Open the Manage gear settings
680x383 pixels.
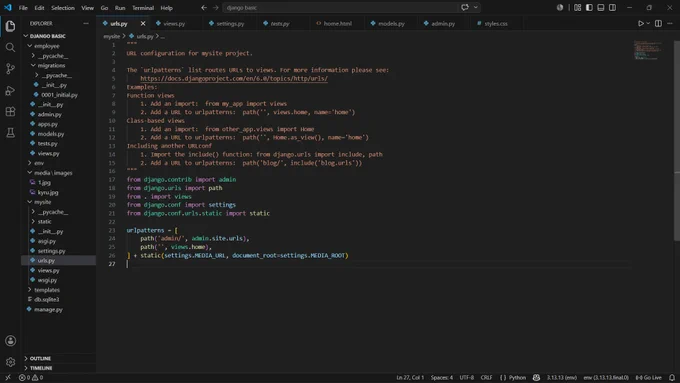point(10,362)
